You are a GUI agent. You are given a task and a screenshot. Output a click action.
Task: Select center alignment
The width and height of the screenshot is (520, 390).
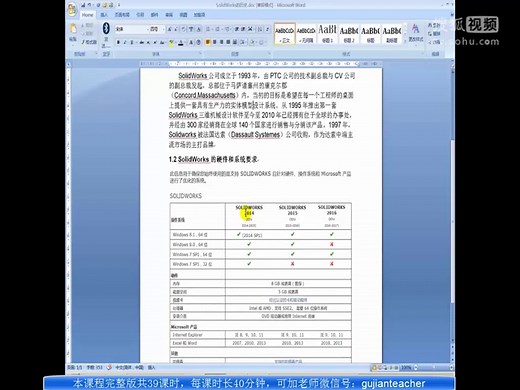coord(215,42)
